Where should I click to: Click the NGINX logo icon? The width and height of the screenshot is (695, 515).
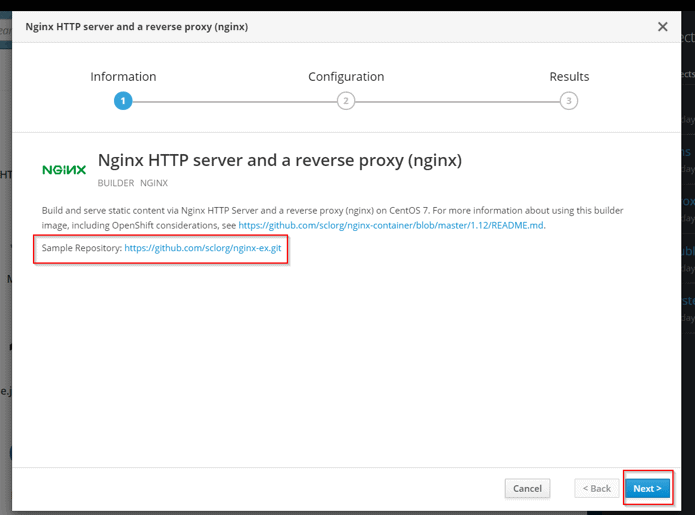(x=64, y=170)
